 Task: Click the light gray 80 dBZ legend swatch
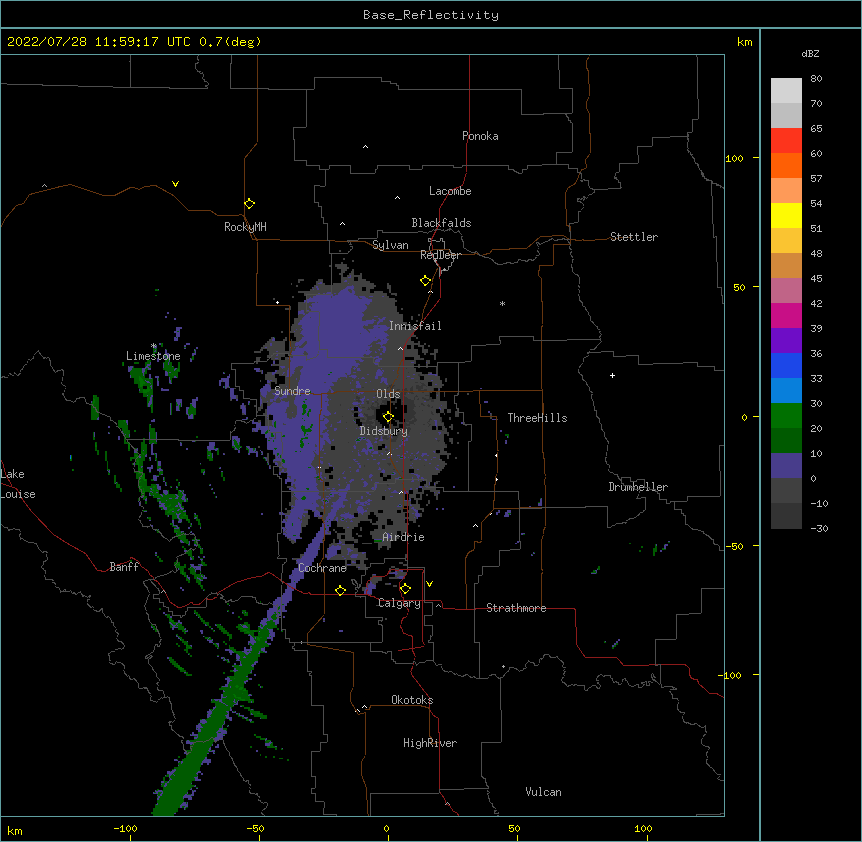click(786, 90)
